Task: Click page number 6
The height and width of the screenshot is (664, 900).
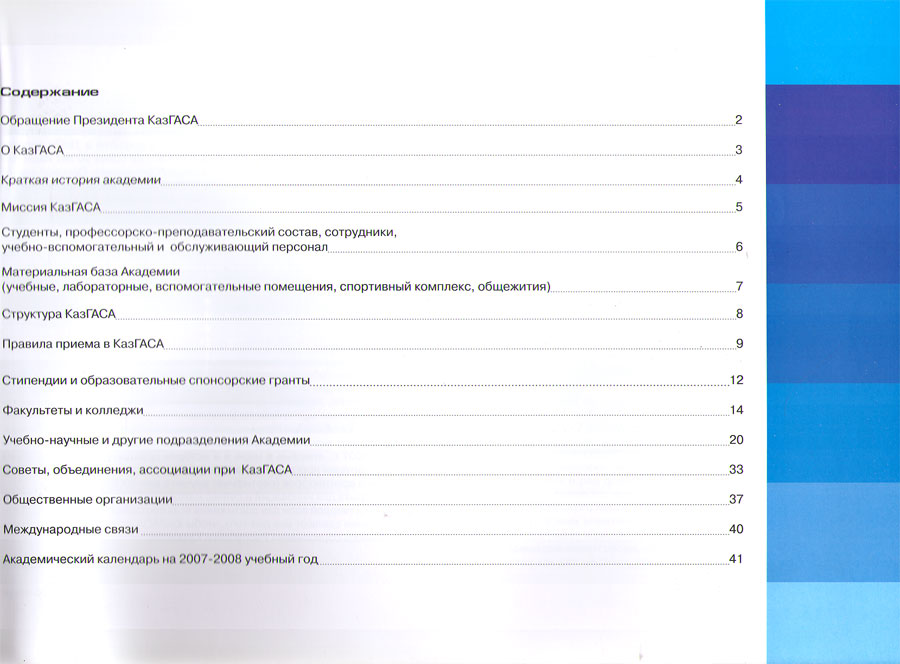Action: pyautogui.click(x=739, y=247)
